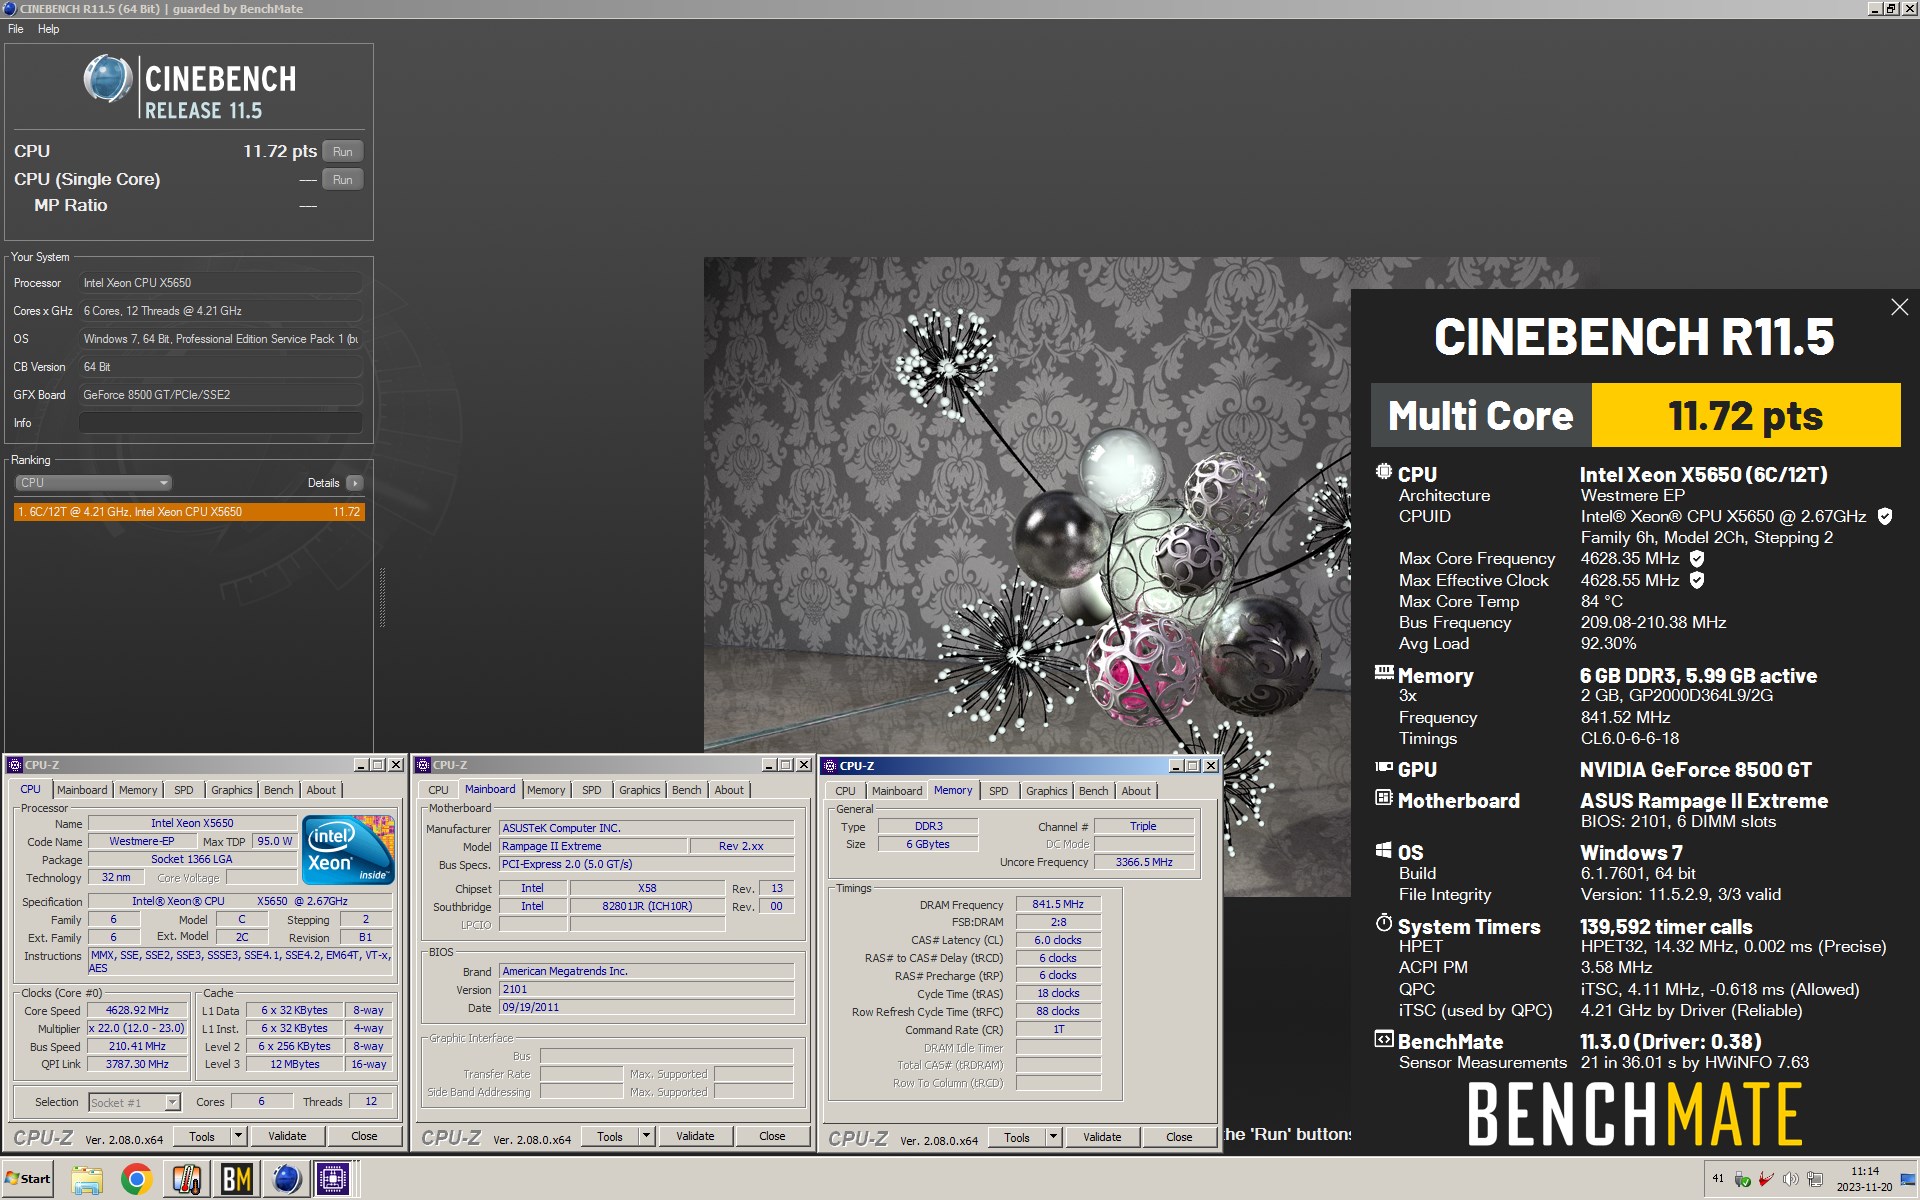This screenshot has width=1920, height=1200.
Task: Click Close in left CPU-Z window
Action: 364,1136
